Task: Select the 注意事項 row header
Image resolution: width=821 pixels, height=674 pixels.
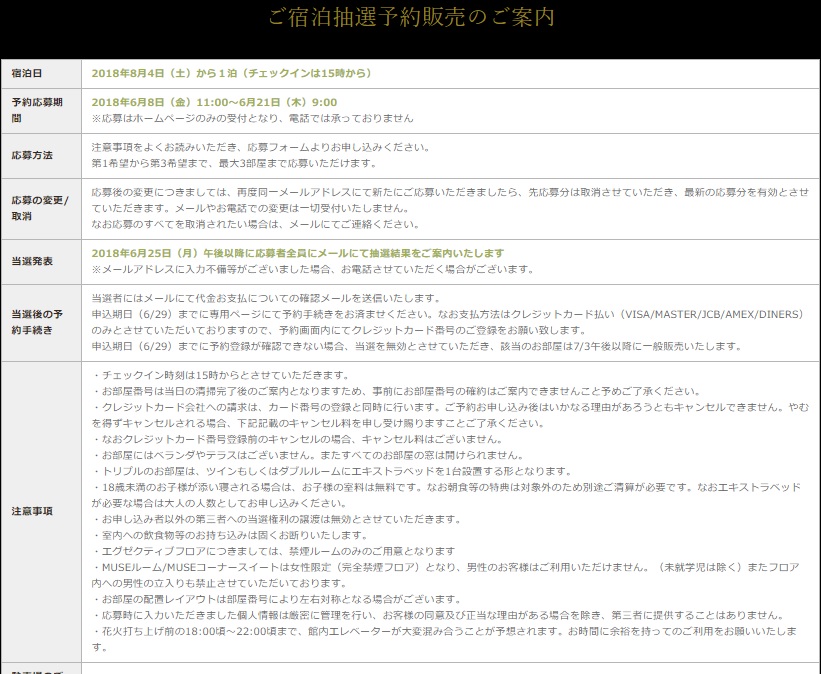Action: [41, 512]
